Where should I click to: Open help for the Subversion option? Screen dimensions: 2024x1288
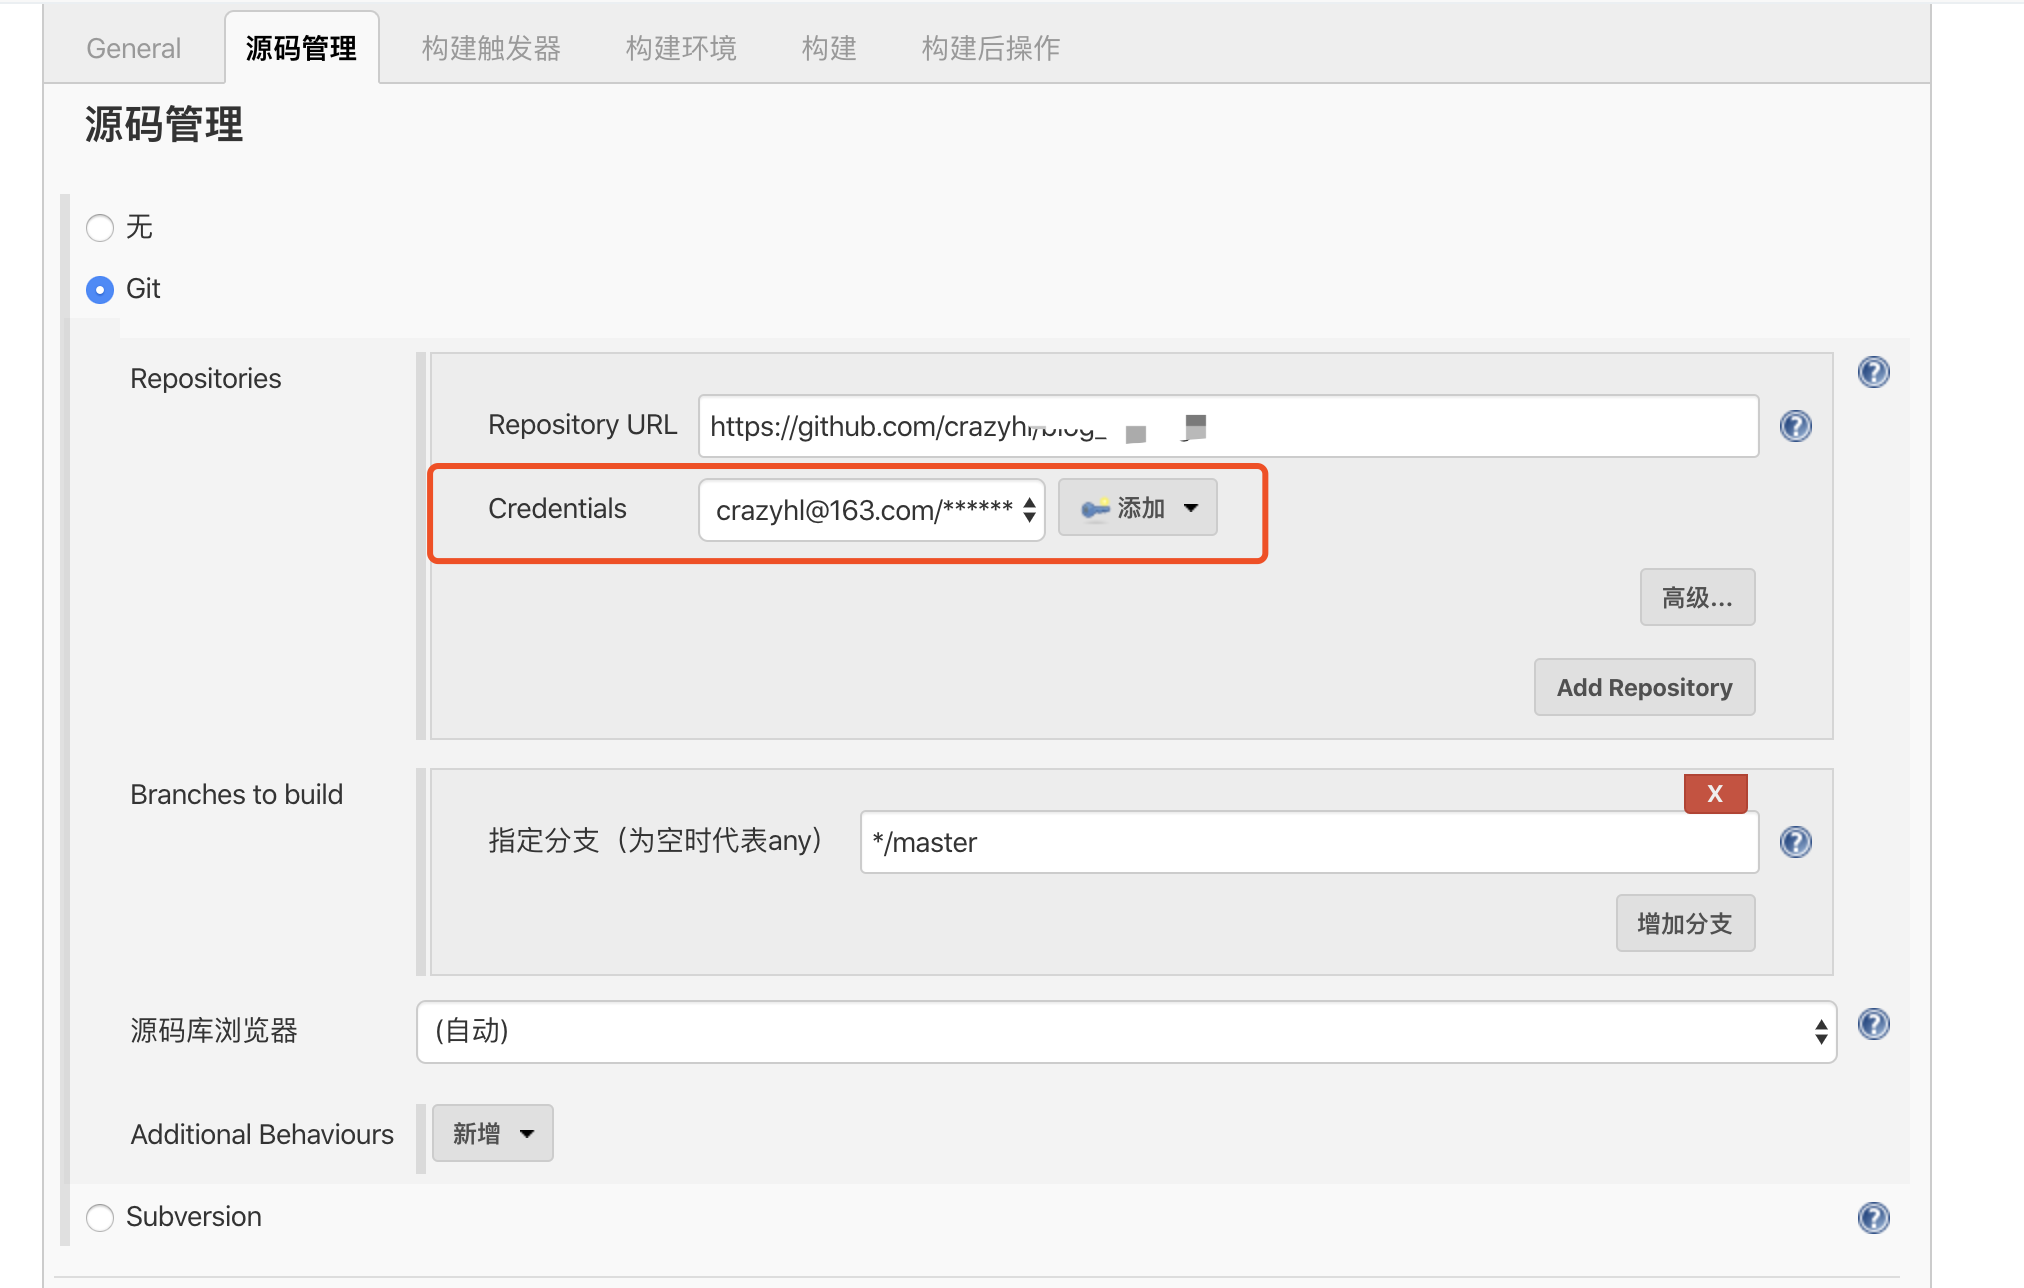[1874, 1218]
